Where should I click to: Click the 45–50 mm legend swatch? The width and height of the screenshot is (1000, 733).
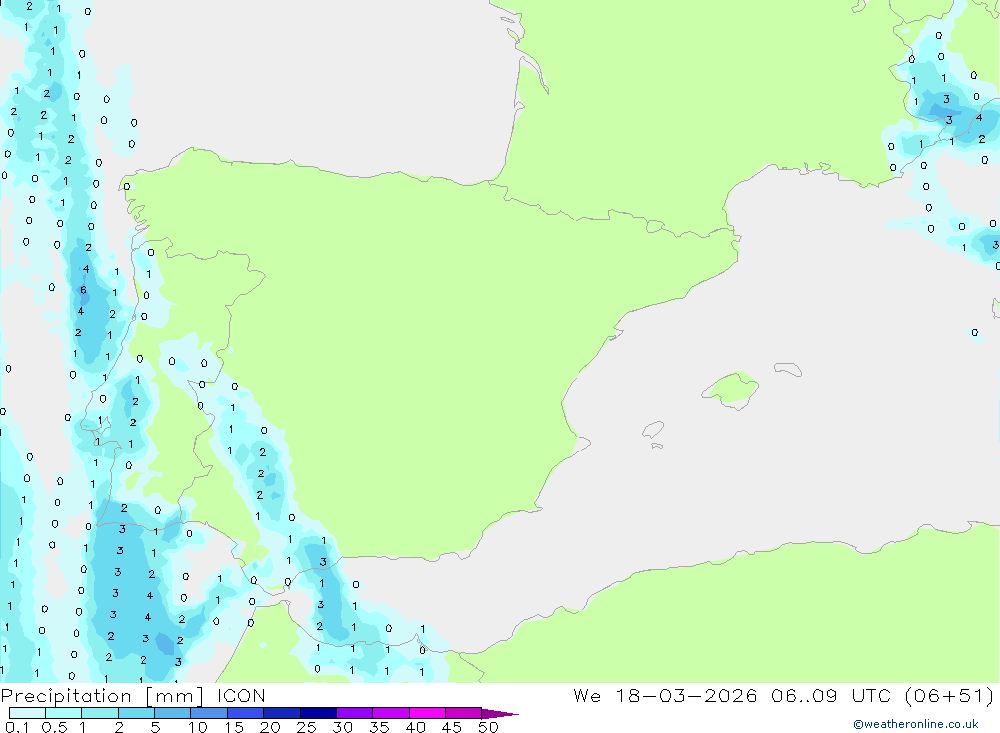(464, 713)
